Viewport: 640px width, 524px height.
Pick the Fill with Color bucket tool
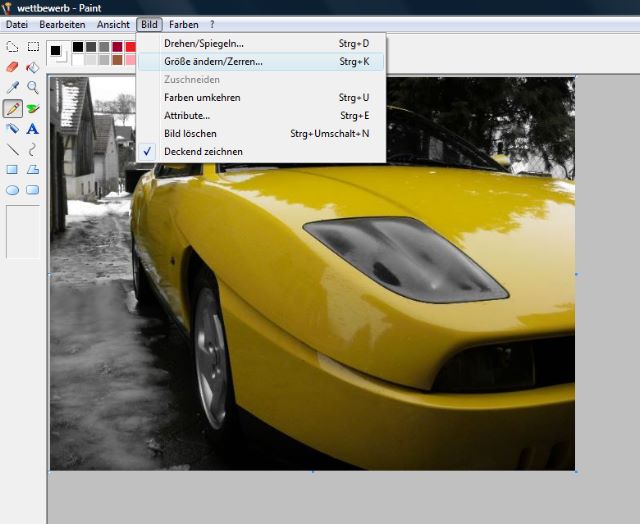pos(33,67)
